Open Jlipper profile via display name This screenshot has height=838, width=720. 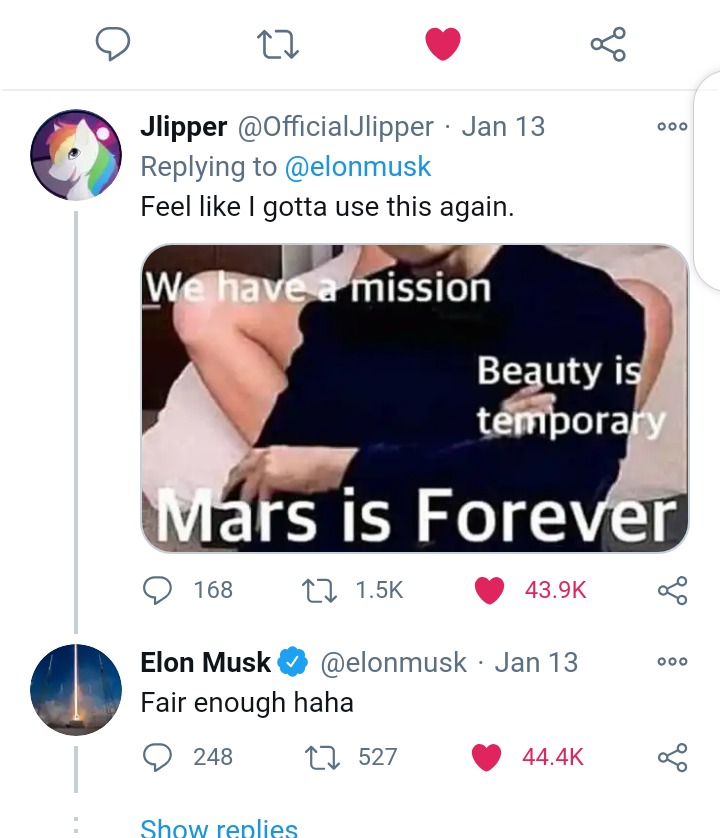point(183,127)
